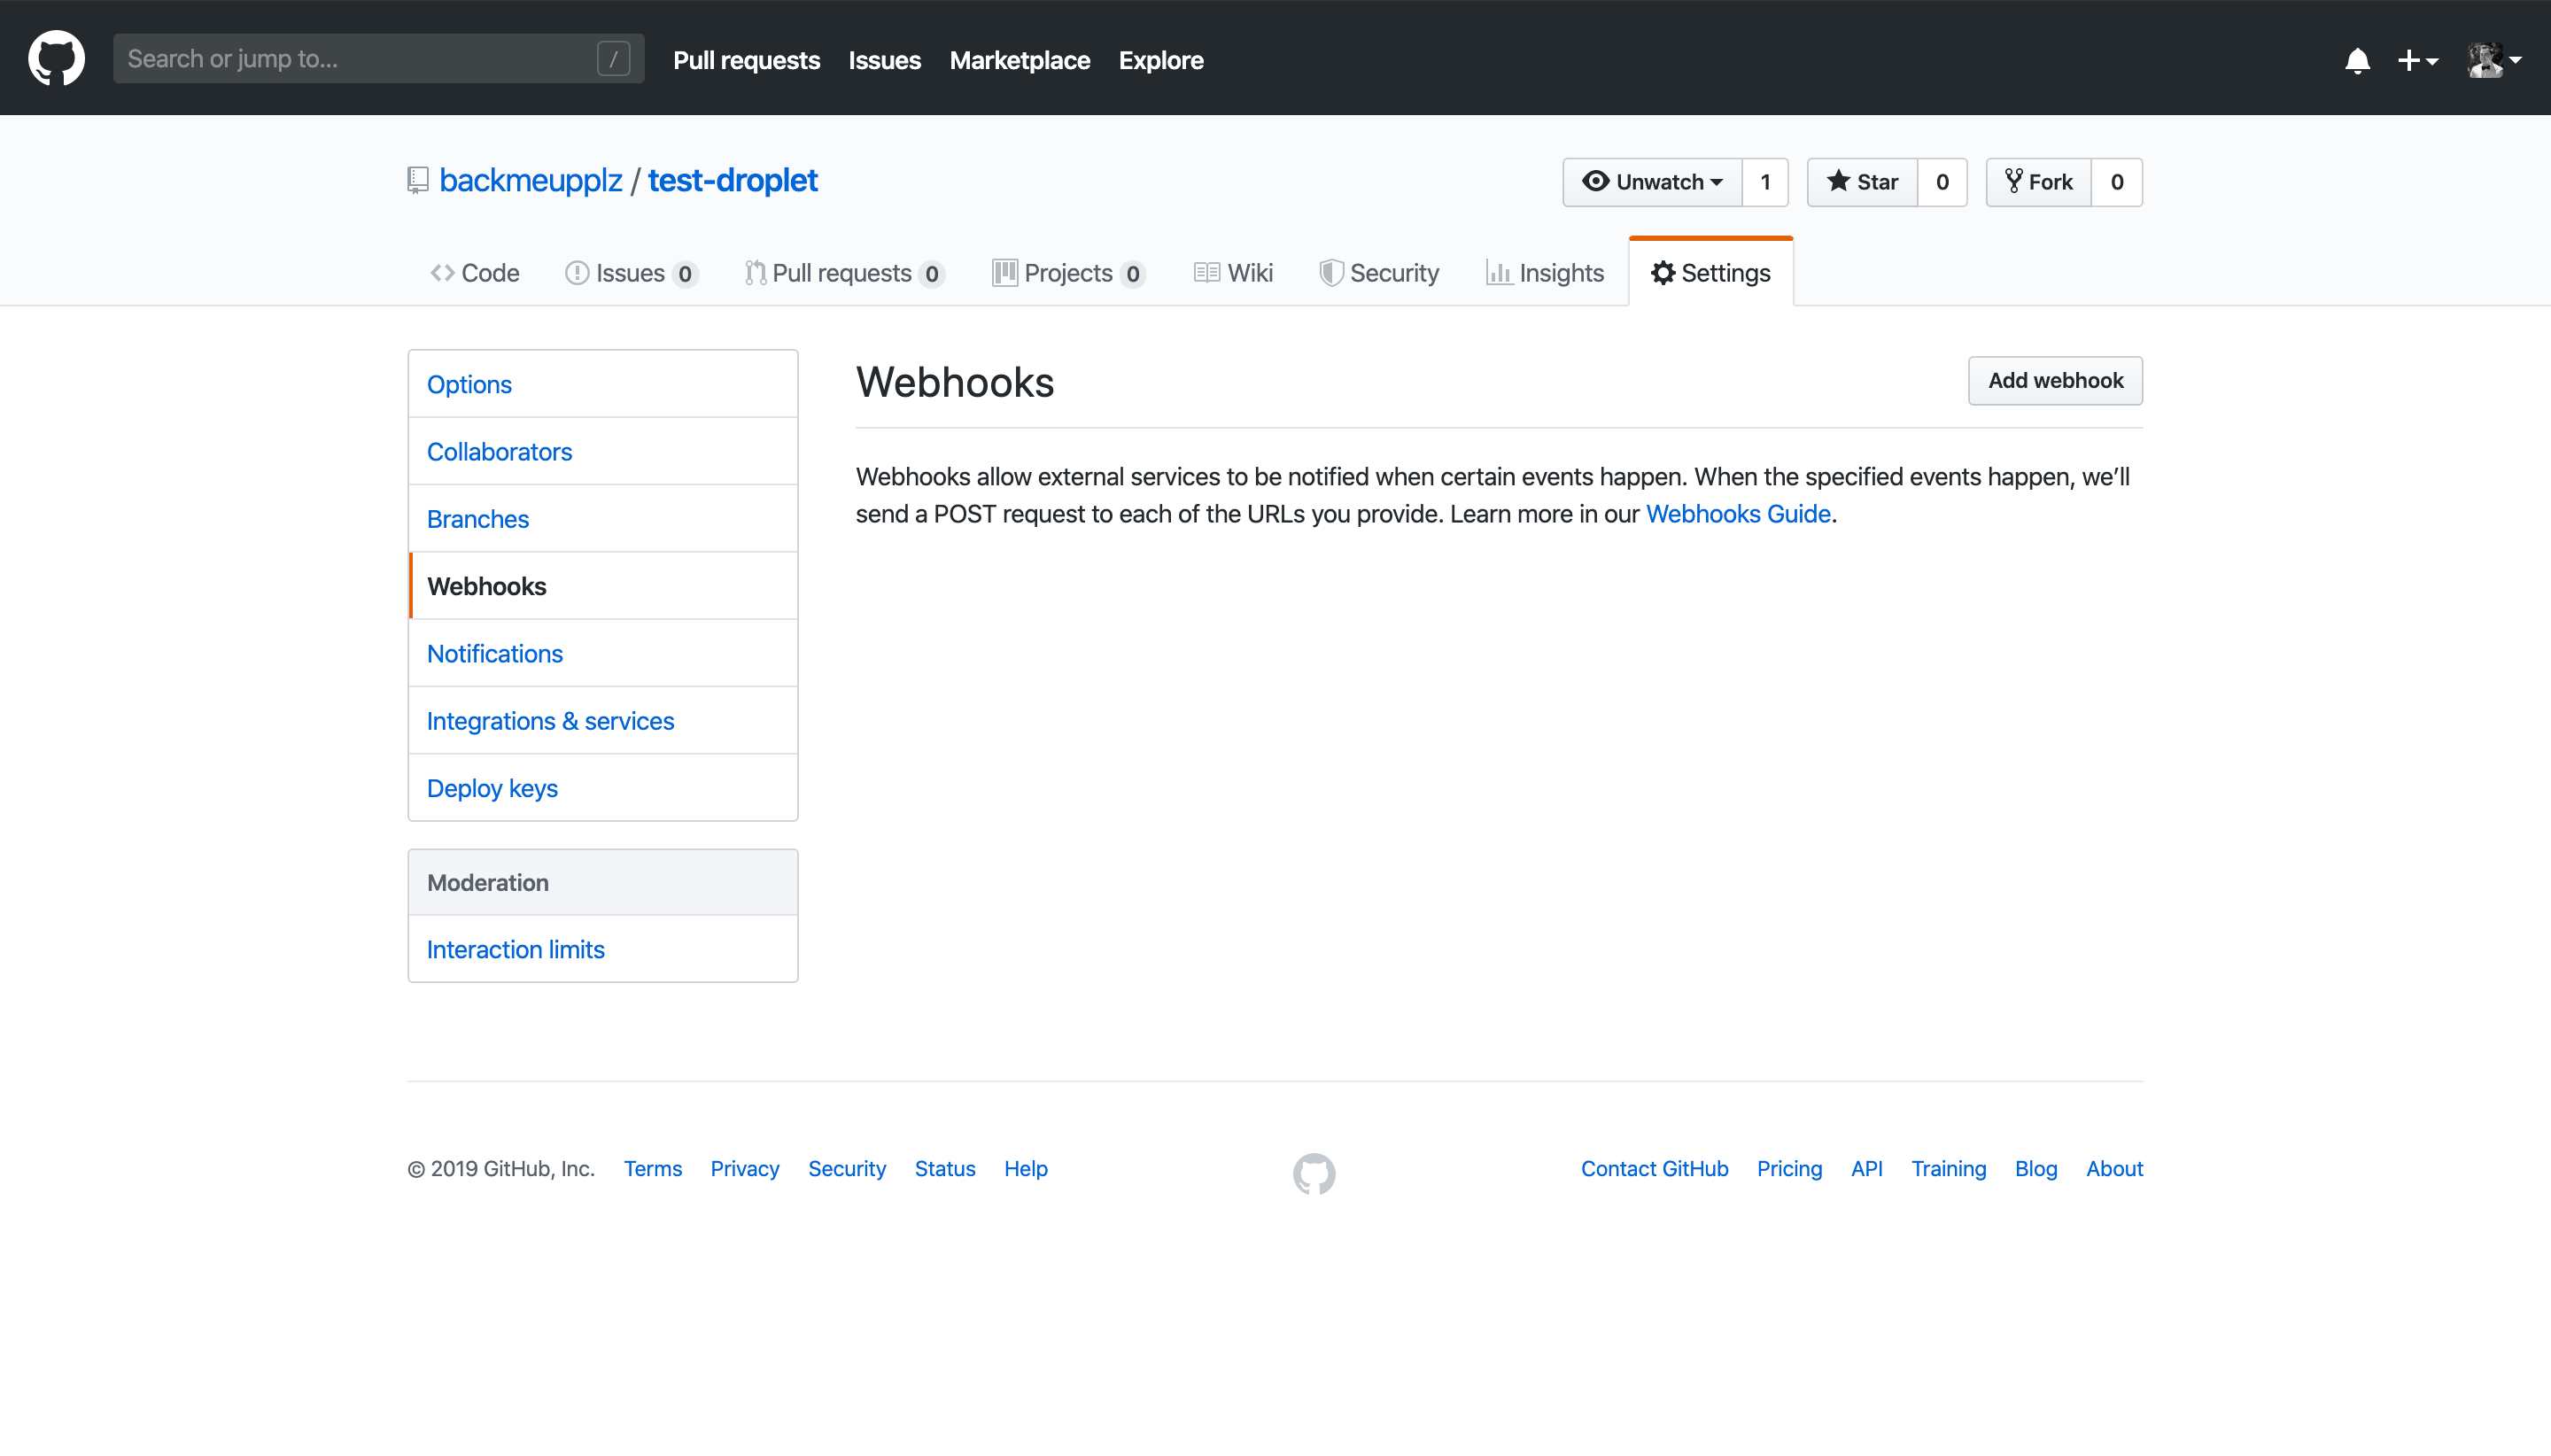The height and width of the screenshot is (1456, 2551).
Task: Click the Wiki tab book icon
Action: pos(1207,273)
